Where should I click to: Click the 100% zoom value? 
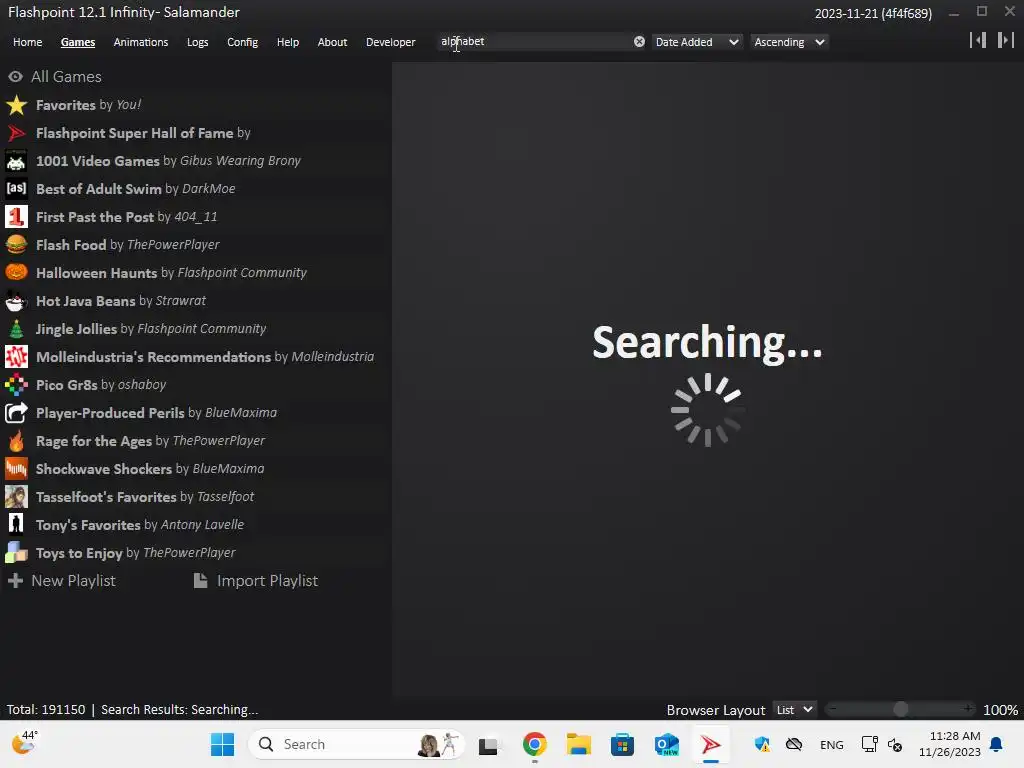click(x=1000, y=710)
